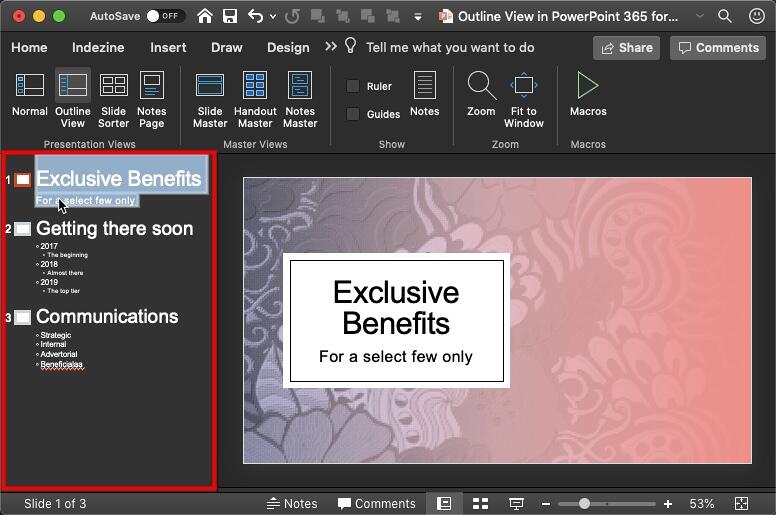Click the 53% zoom level

pos(701,504)
